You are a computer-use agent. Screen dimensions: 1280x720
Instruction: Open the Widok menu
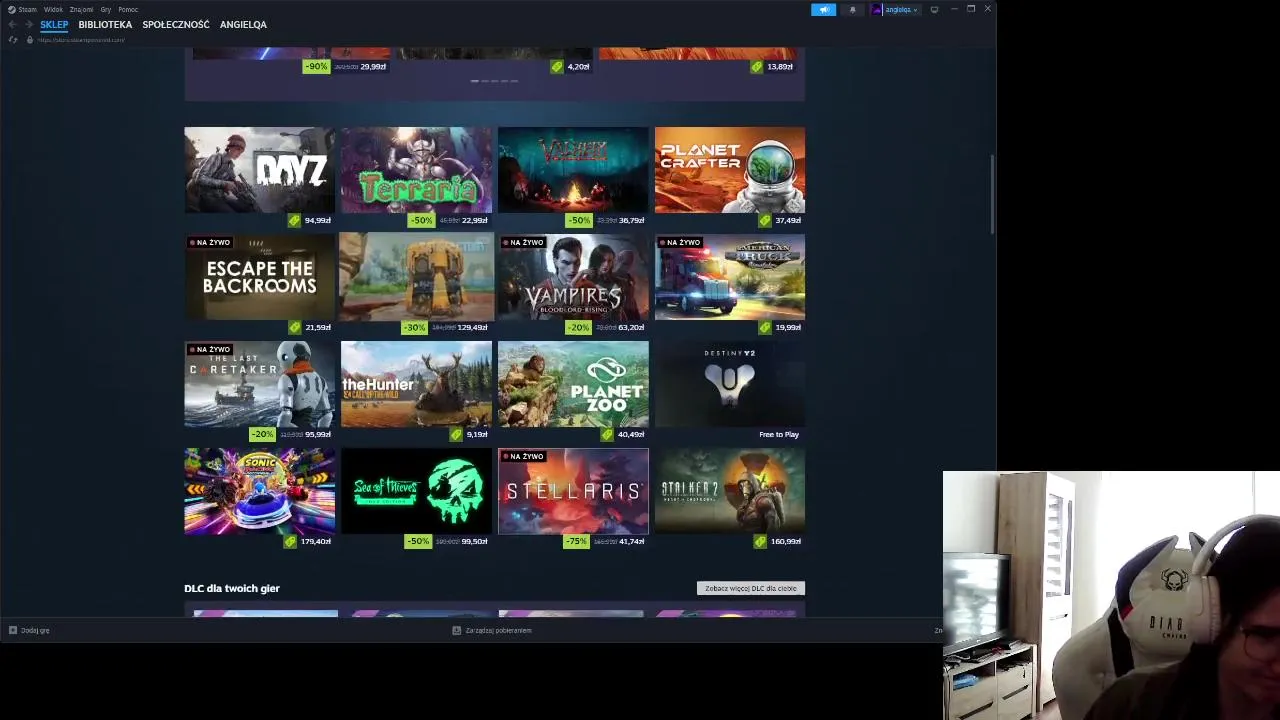pyautogui.click(x=53, y=9)
